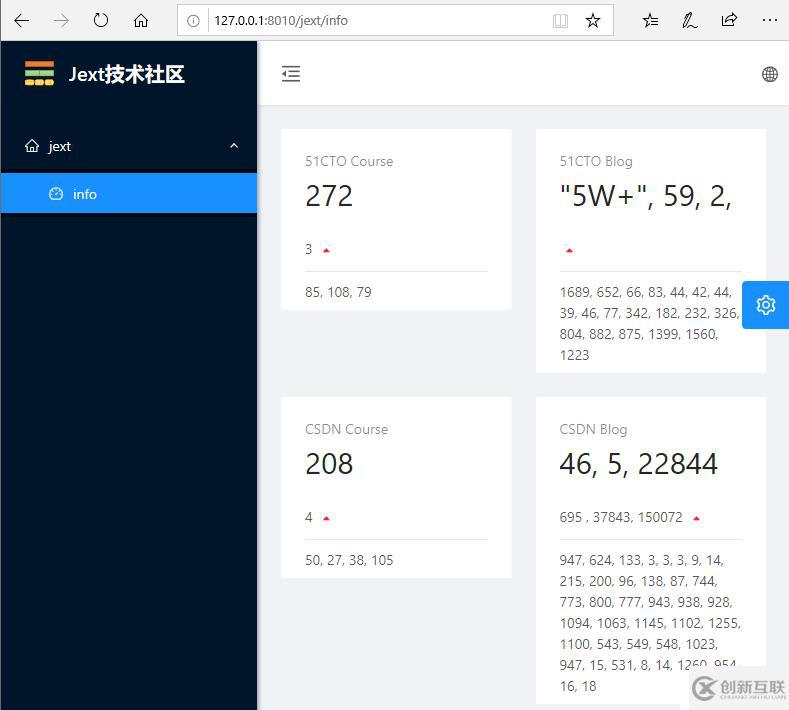Click the site info icon in address bar

click(x=193, y=21)
